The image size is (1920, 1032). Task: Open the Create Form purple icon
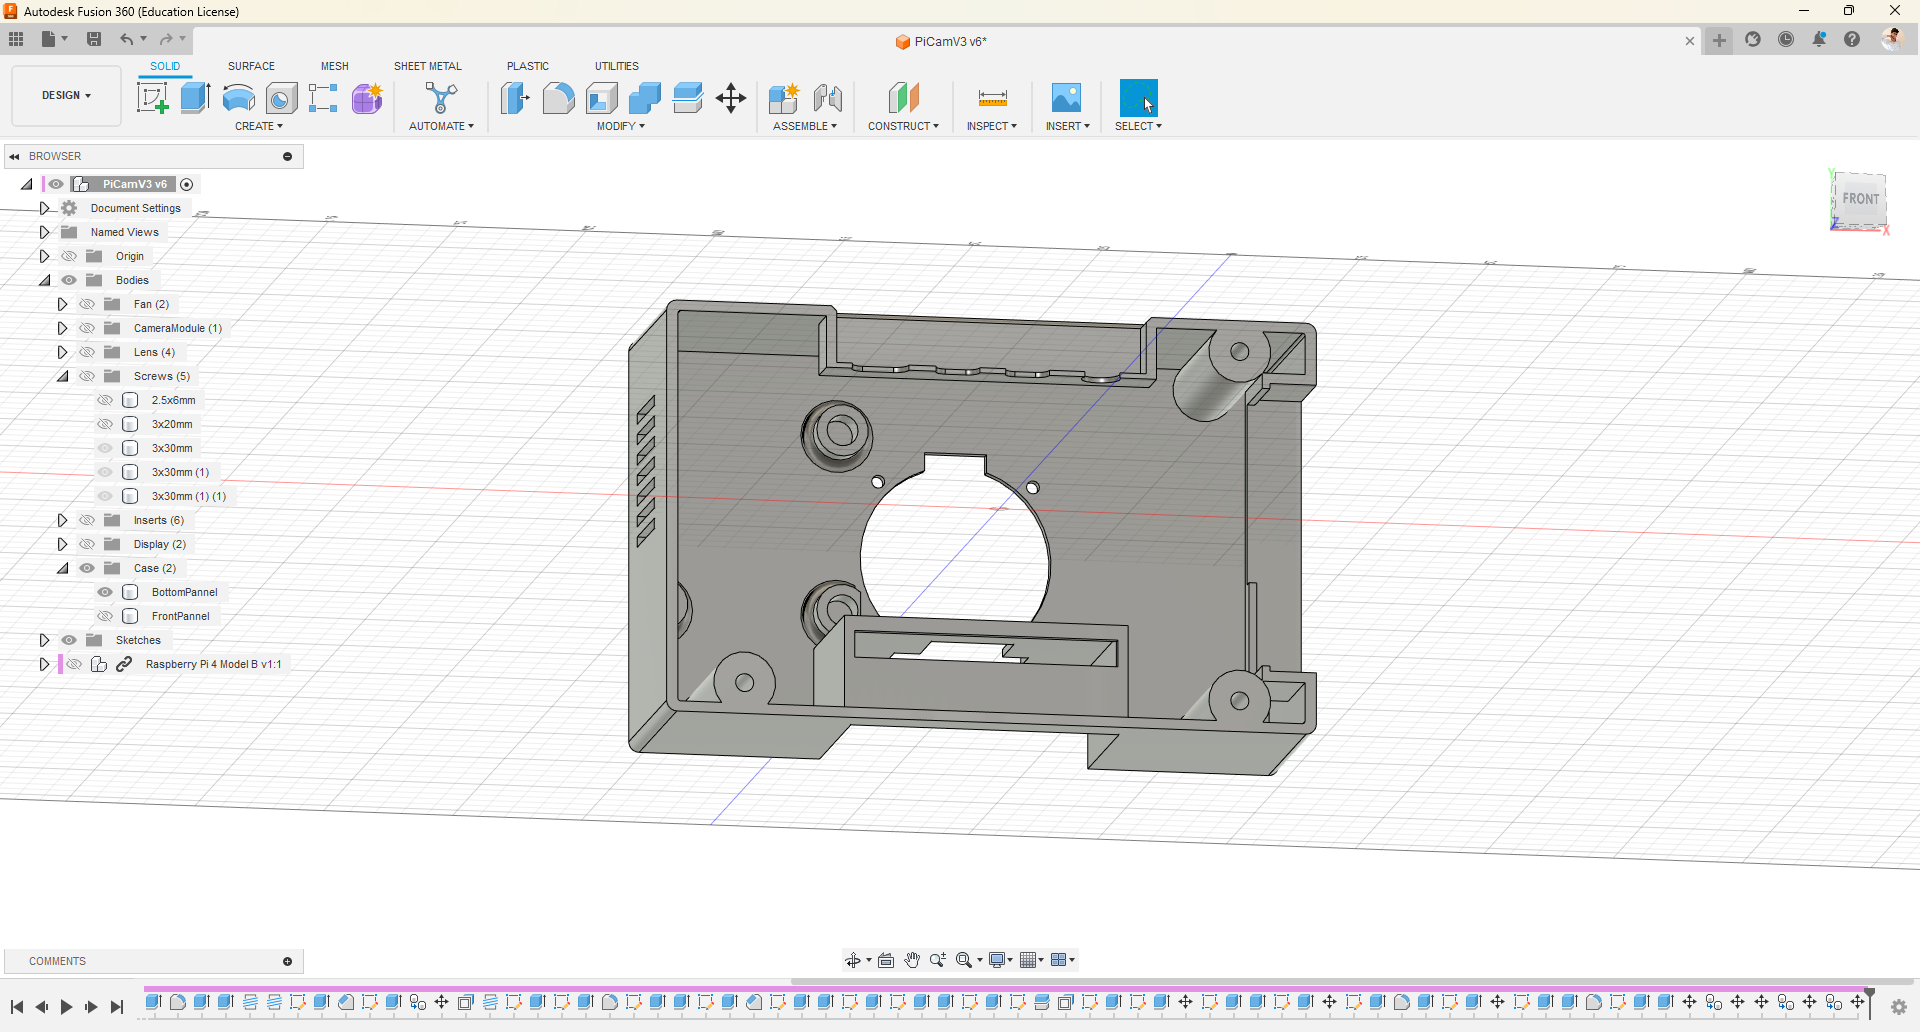point(367,98)
